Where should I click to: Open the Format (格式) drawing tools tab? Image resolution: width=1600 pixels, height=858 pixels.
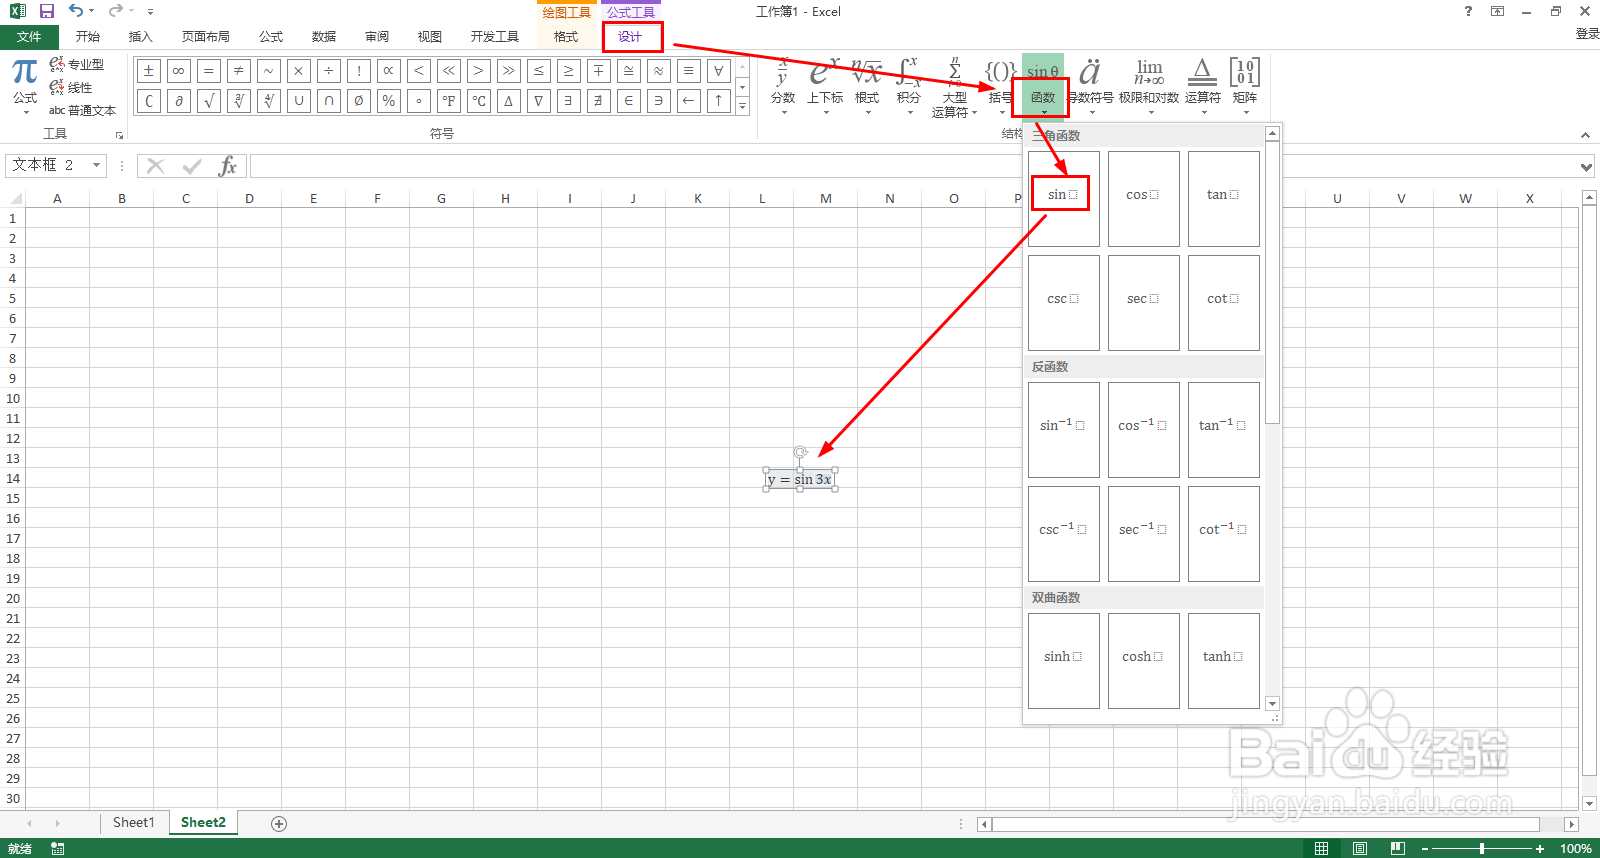coord(566,37)
